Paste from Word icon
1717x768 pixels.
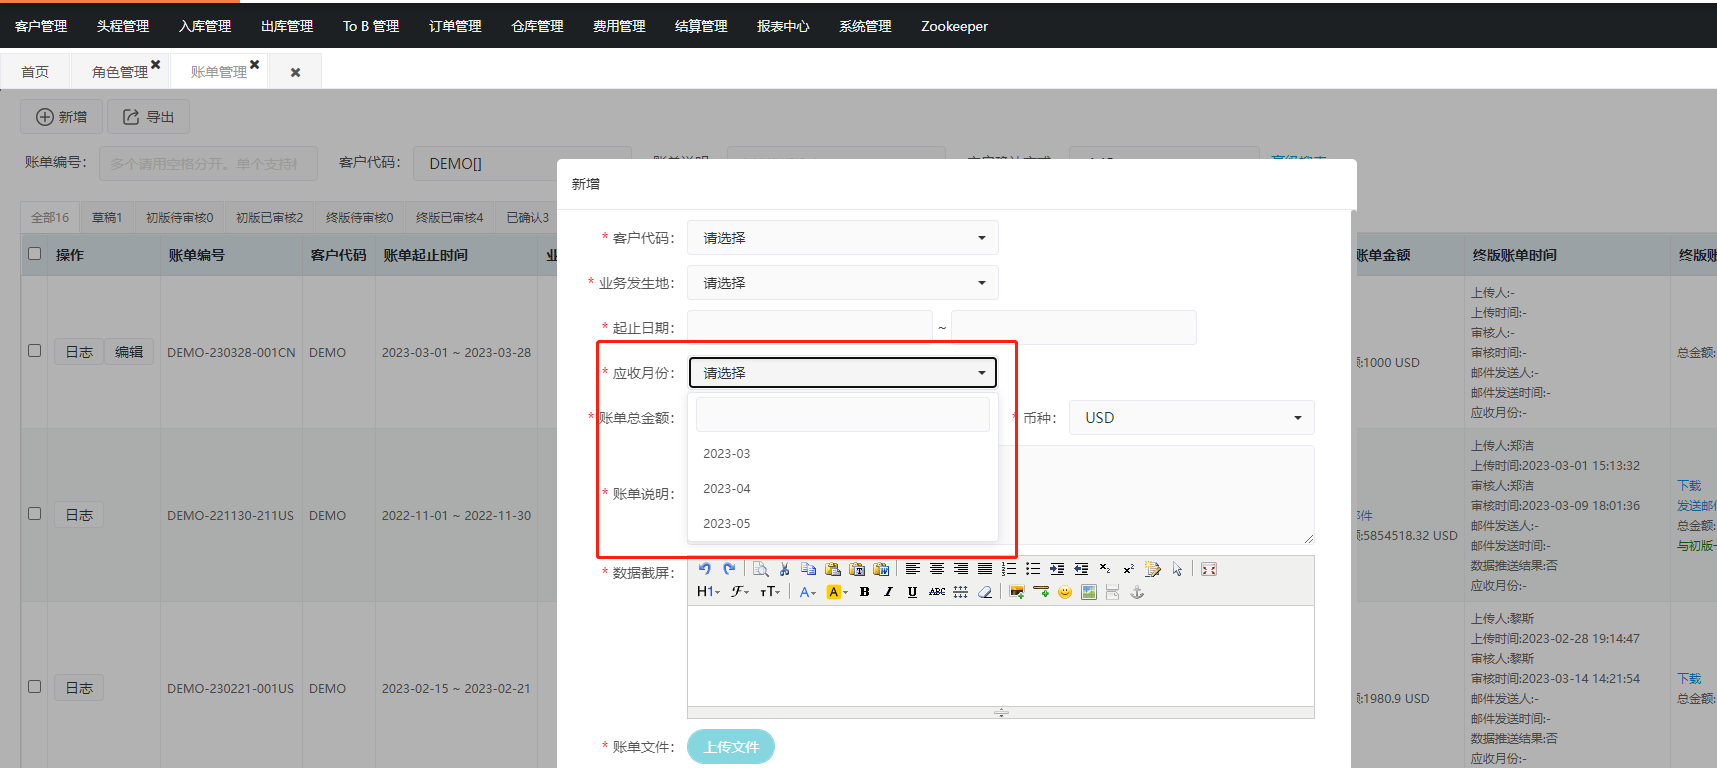click(881, 569)
